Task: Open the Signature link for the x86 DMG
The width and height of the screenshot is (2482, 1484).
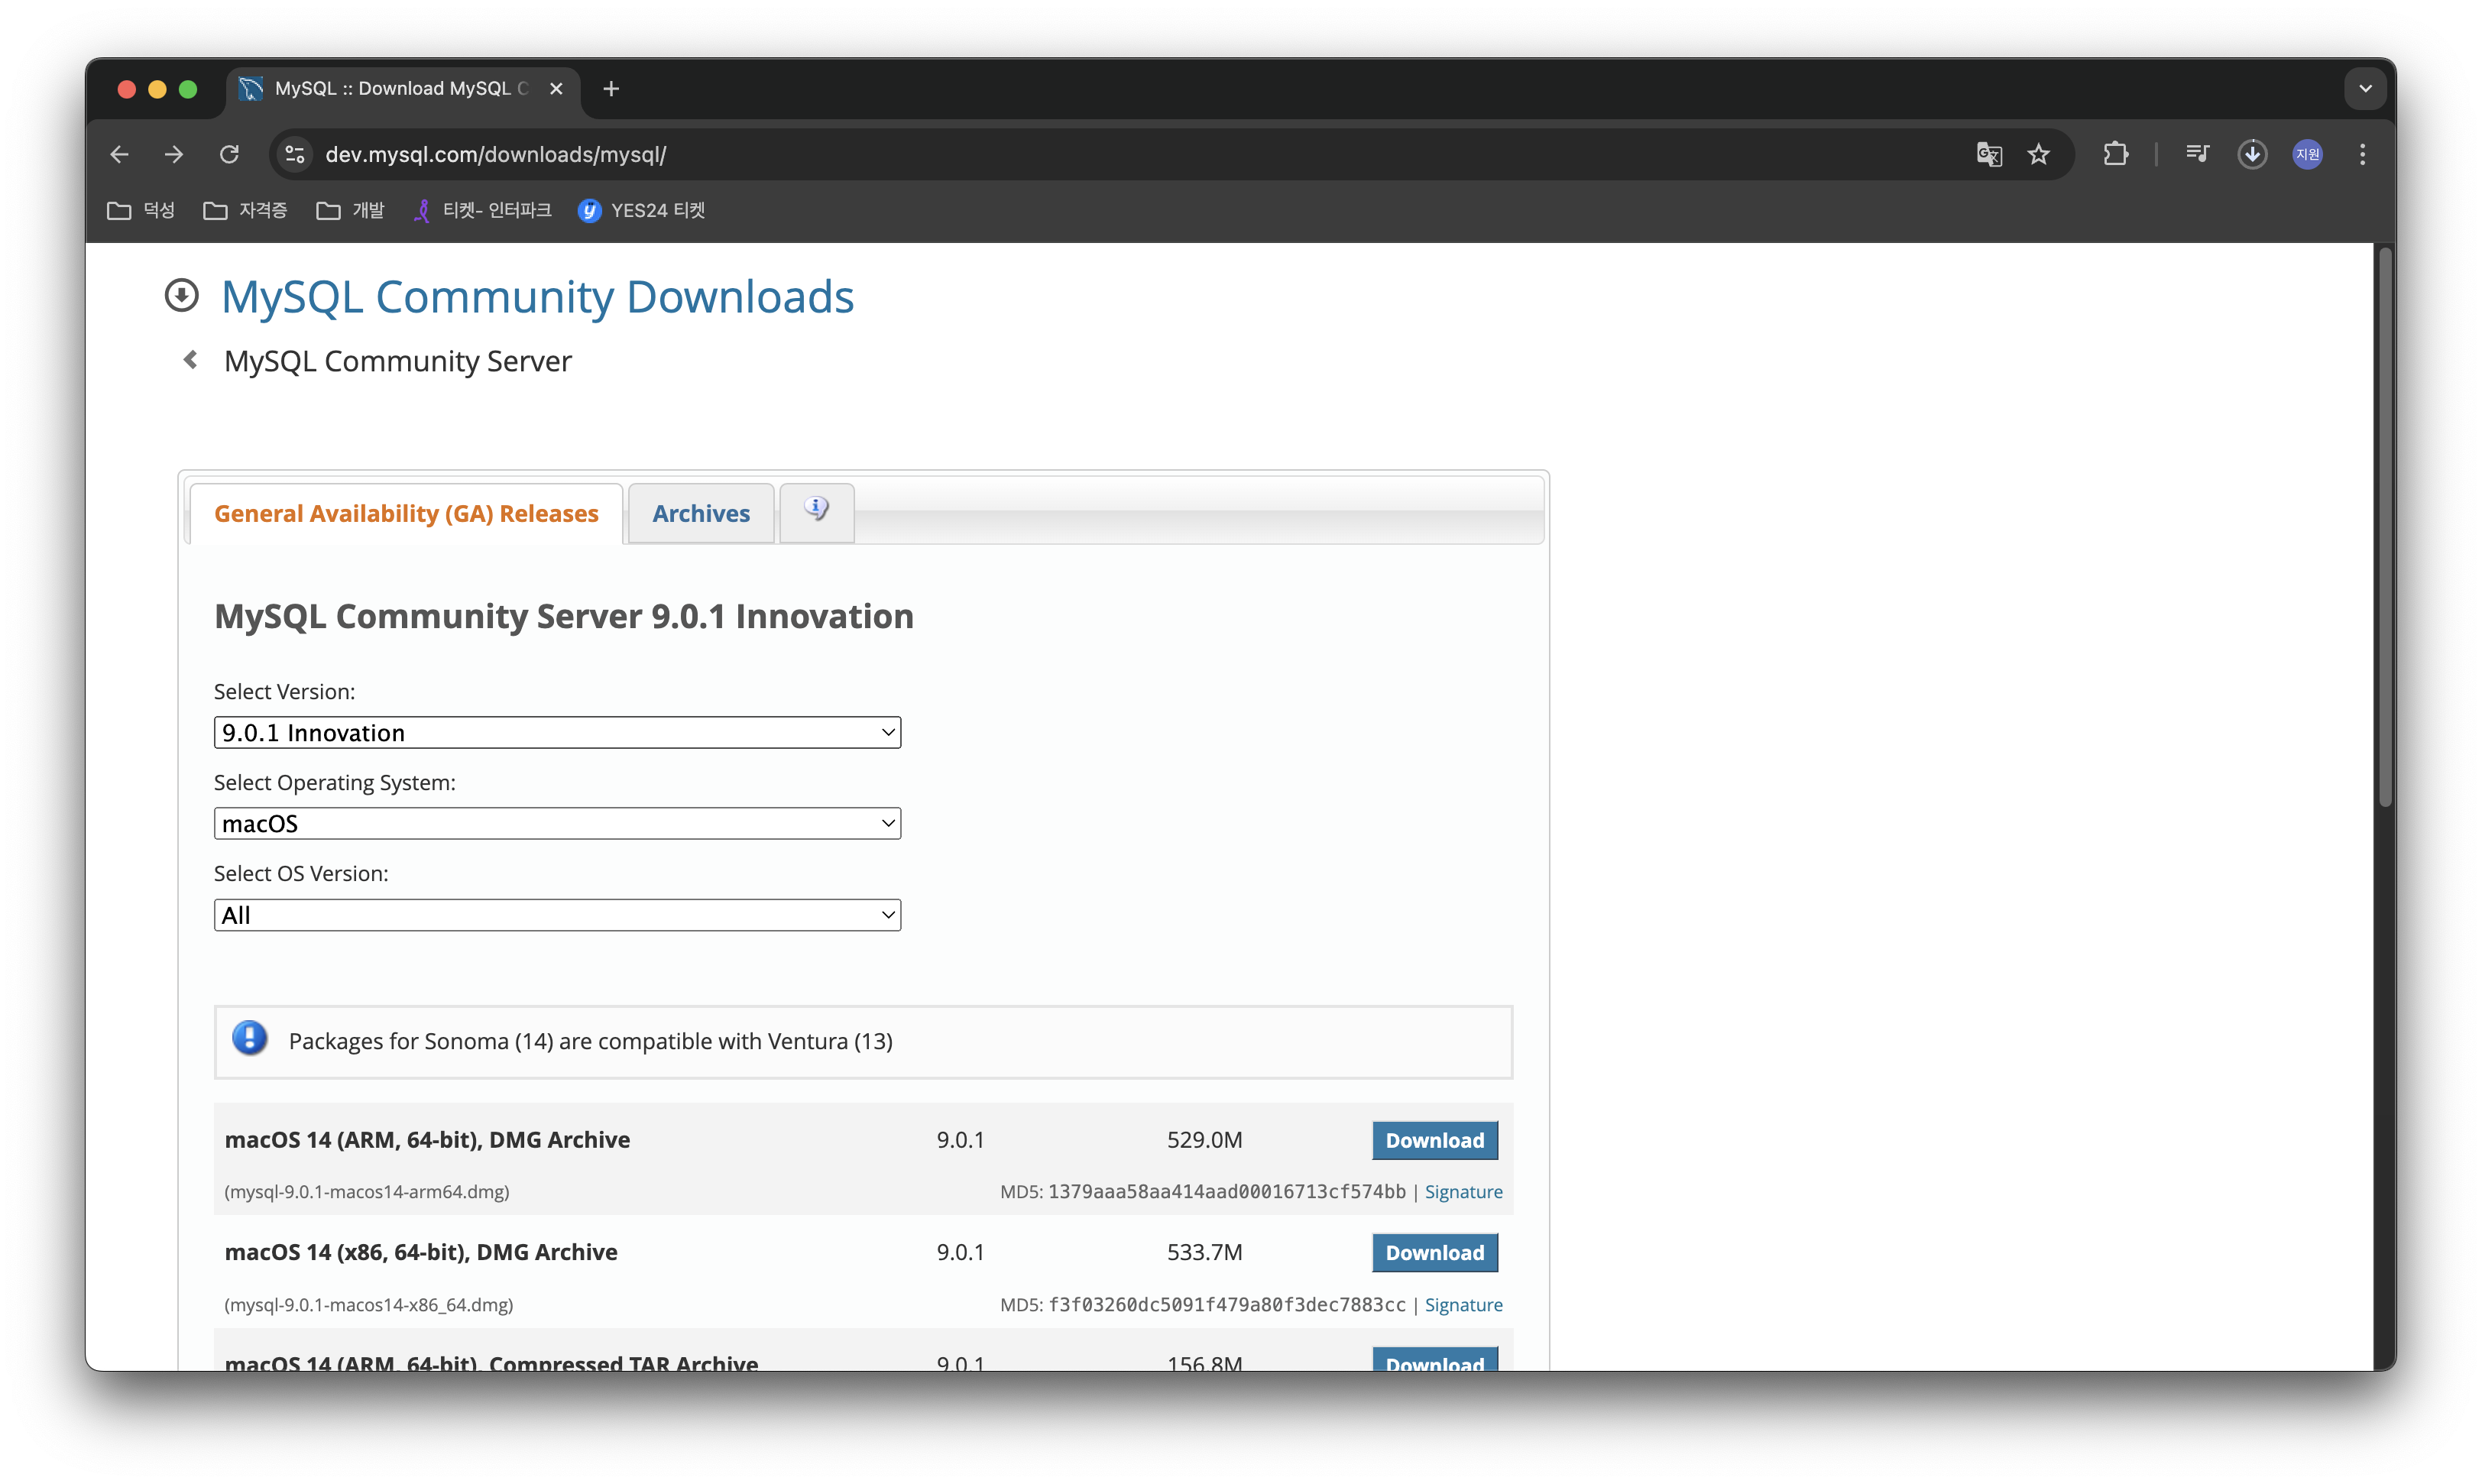Action: (x=1463, y=1305)
